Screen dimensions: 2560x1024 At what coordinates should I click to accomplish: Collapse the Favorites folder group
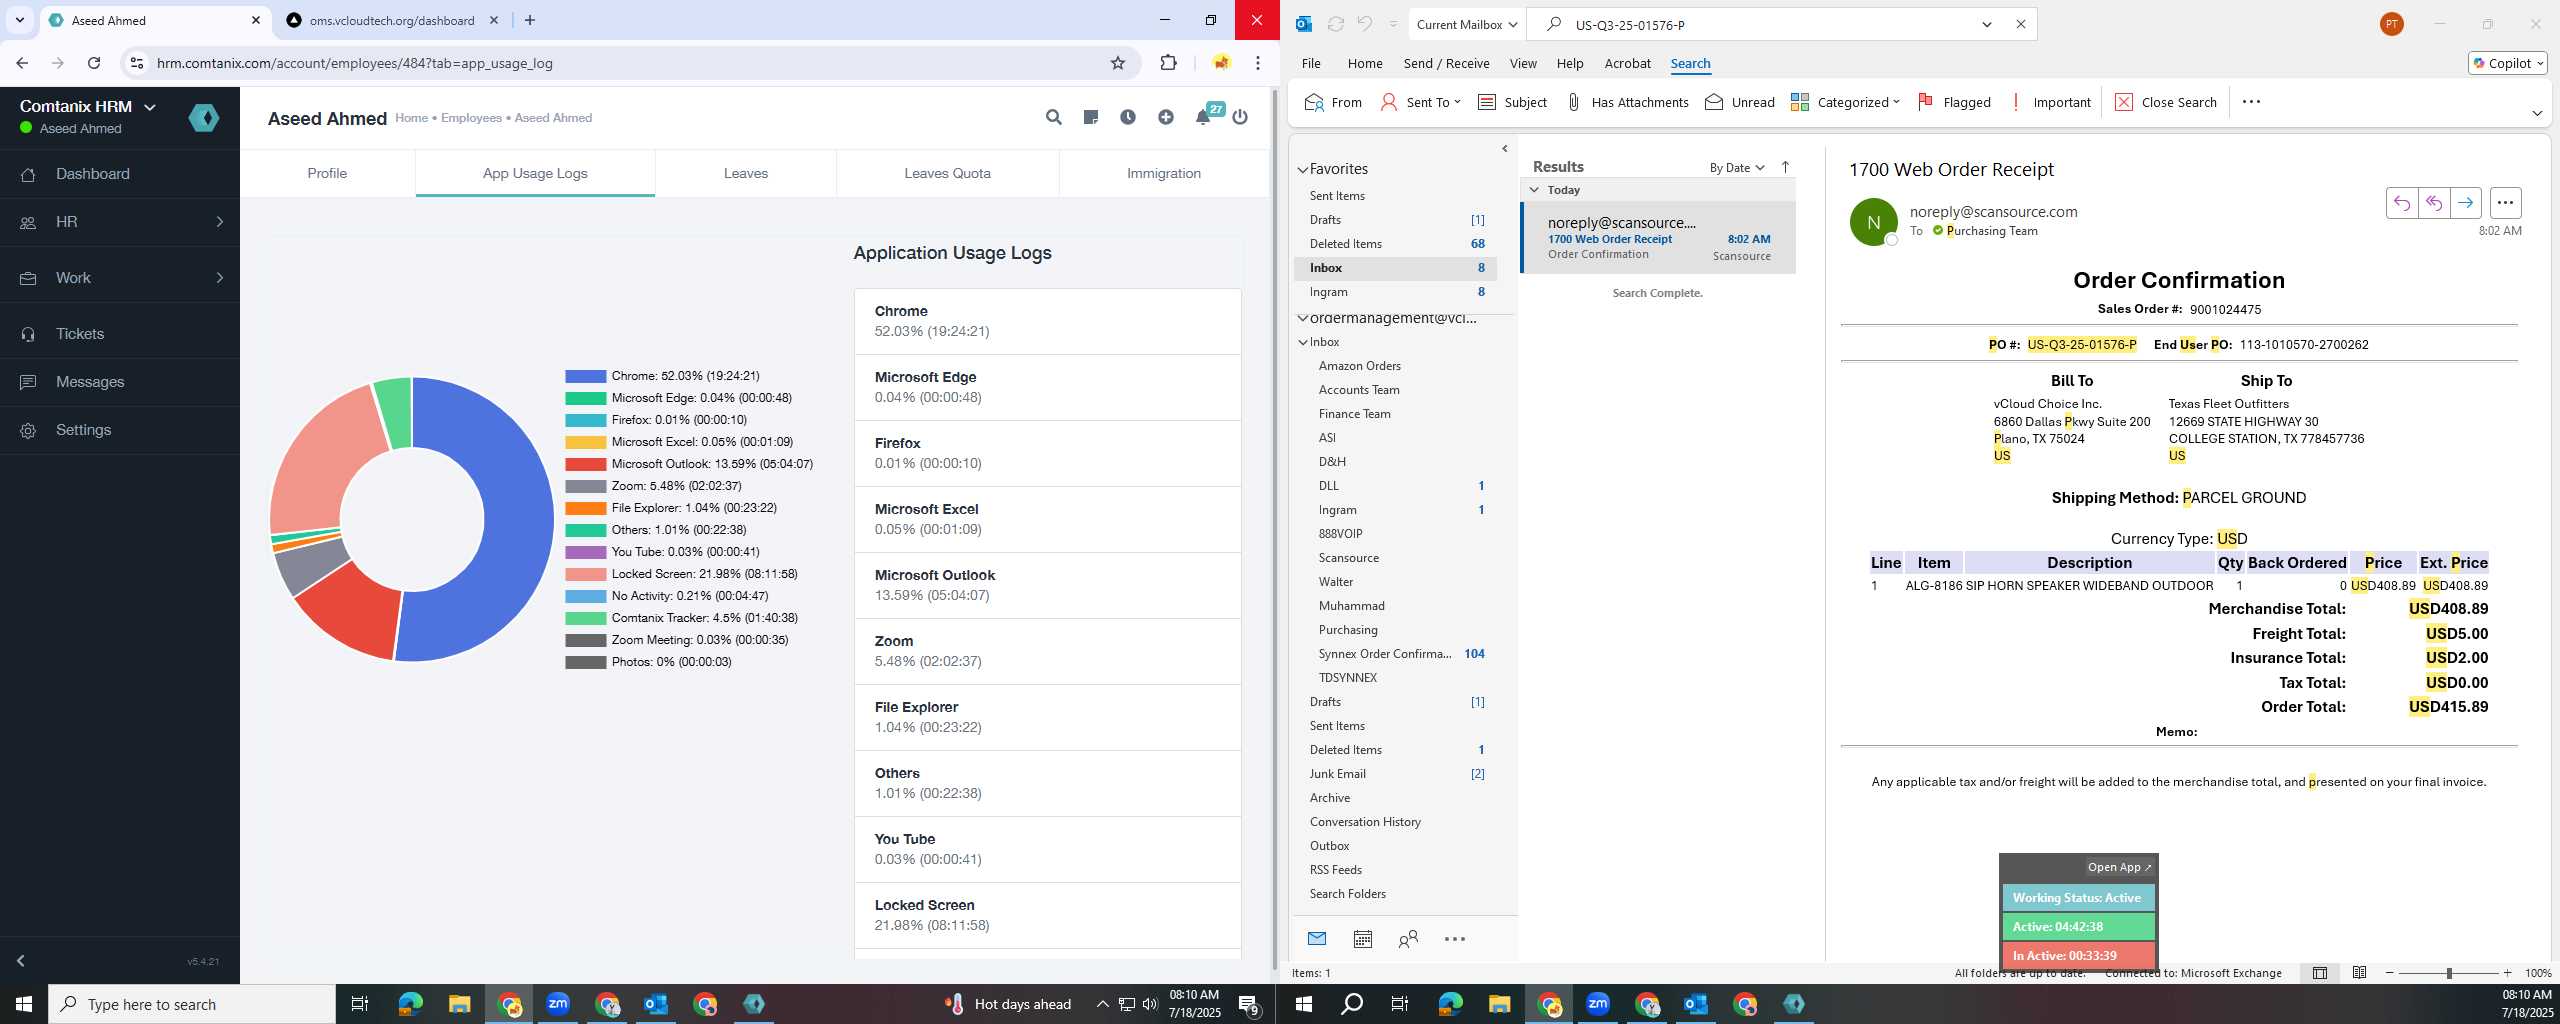pyautogui.click(x=1303, y=169)
